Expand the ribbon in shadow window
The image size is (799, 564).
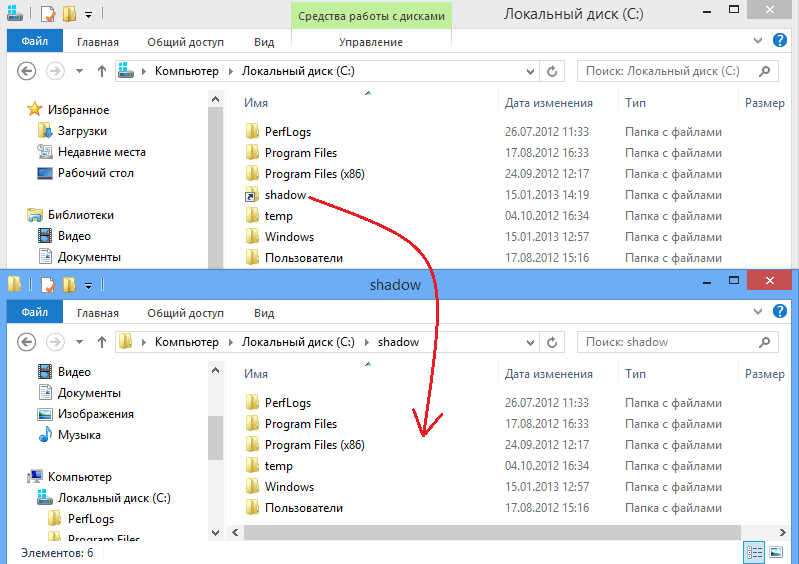pyautogui.click(x=758, y=312)
